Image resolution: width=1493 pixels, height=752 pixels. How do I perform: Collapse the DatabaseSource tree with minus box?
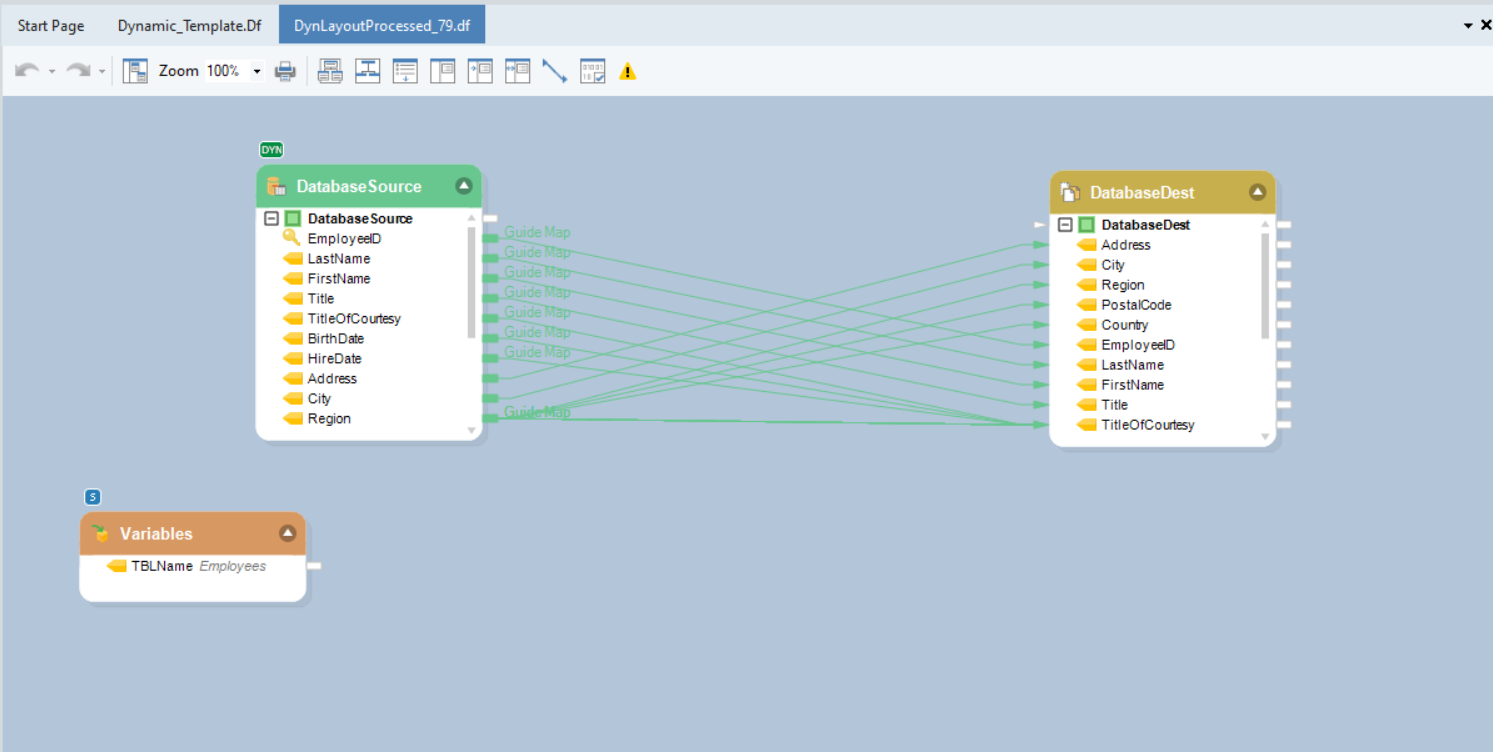pos(271,218)
